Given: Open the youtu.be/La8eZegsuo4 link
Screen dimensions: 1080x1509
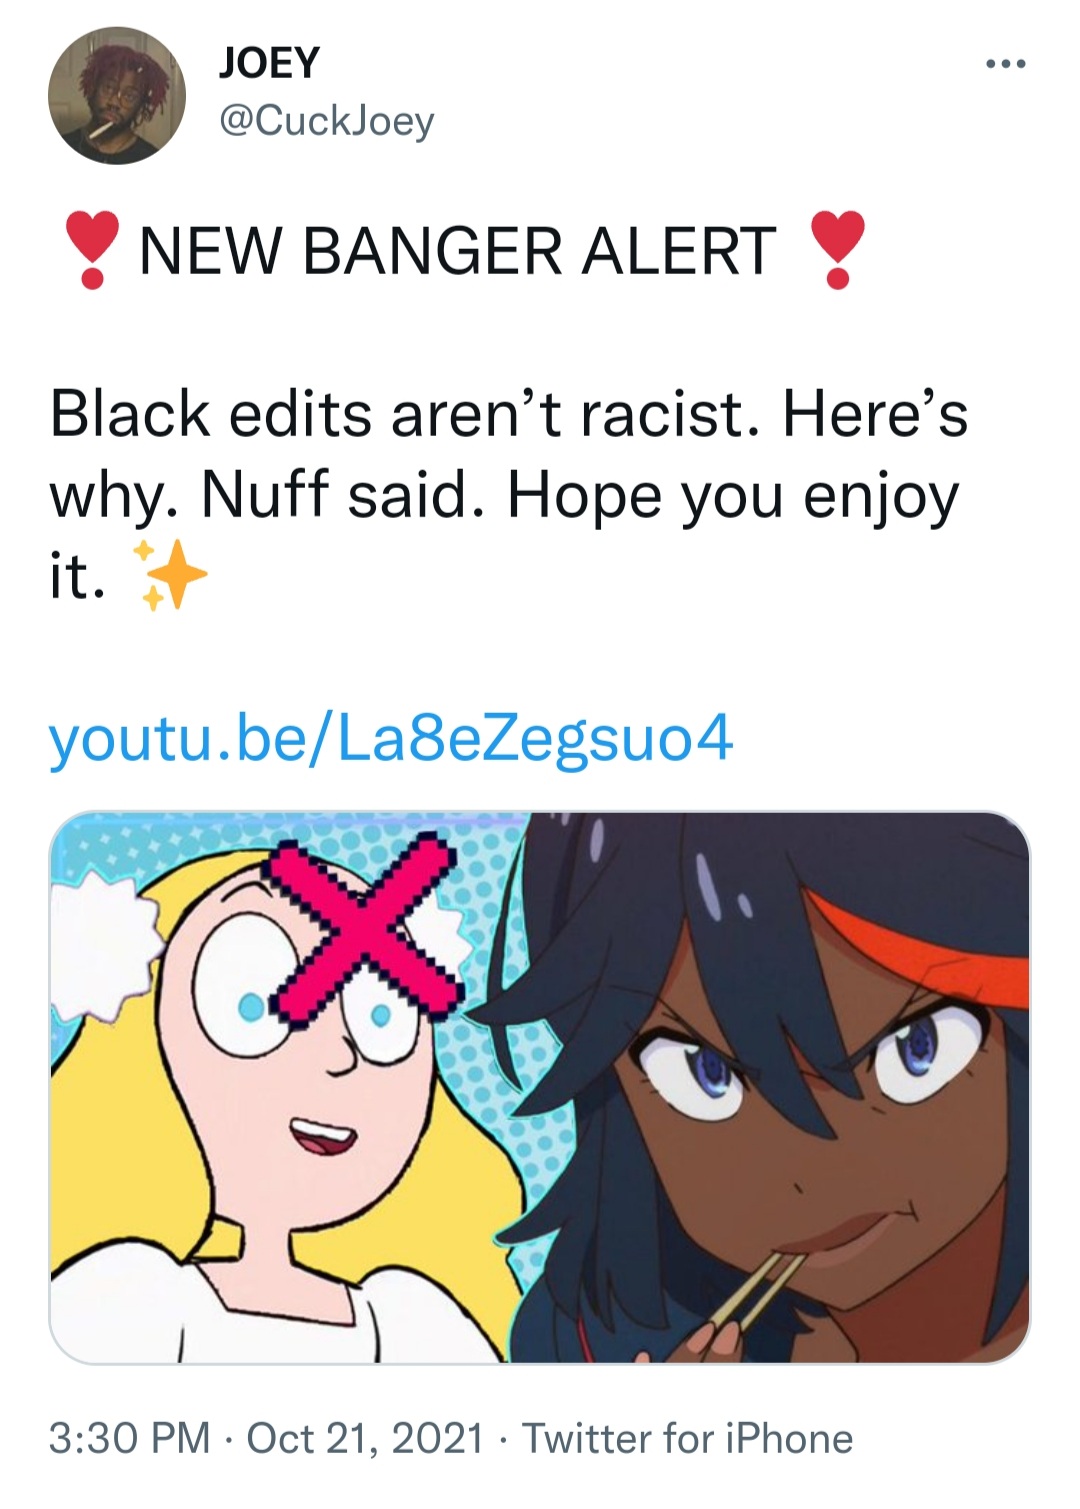Looking at the screenshot, I should 391,740.
